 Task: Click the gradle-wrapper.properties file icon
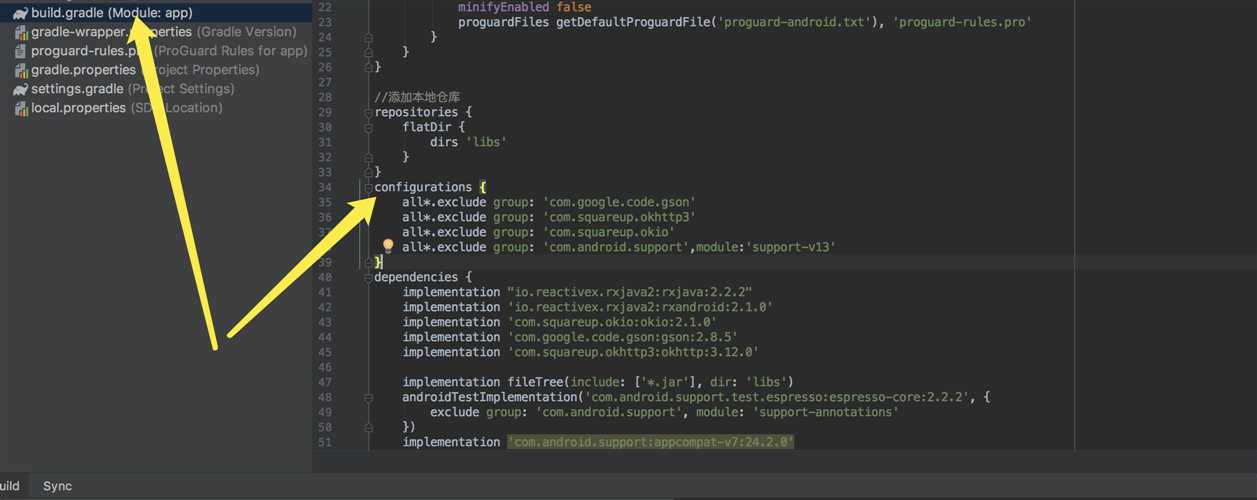21,32
